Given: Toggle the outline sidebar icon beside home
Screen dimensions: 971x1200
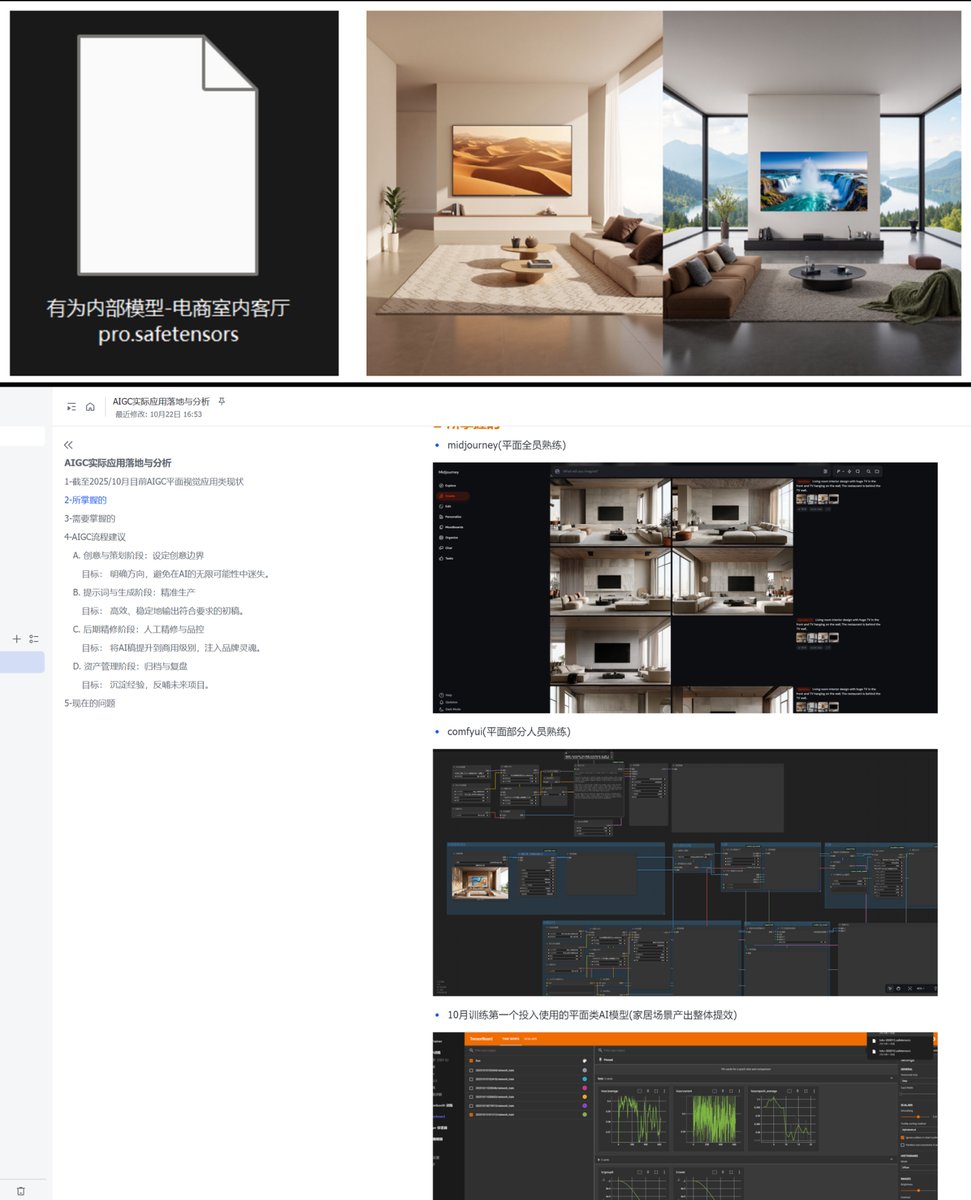Looking at the screenshot, I should coord(72,407).
